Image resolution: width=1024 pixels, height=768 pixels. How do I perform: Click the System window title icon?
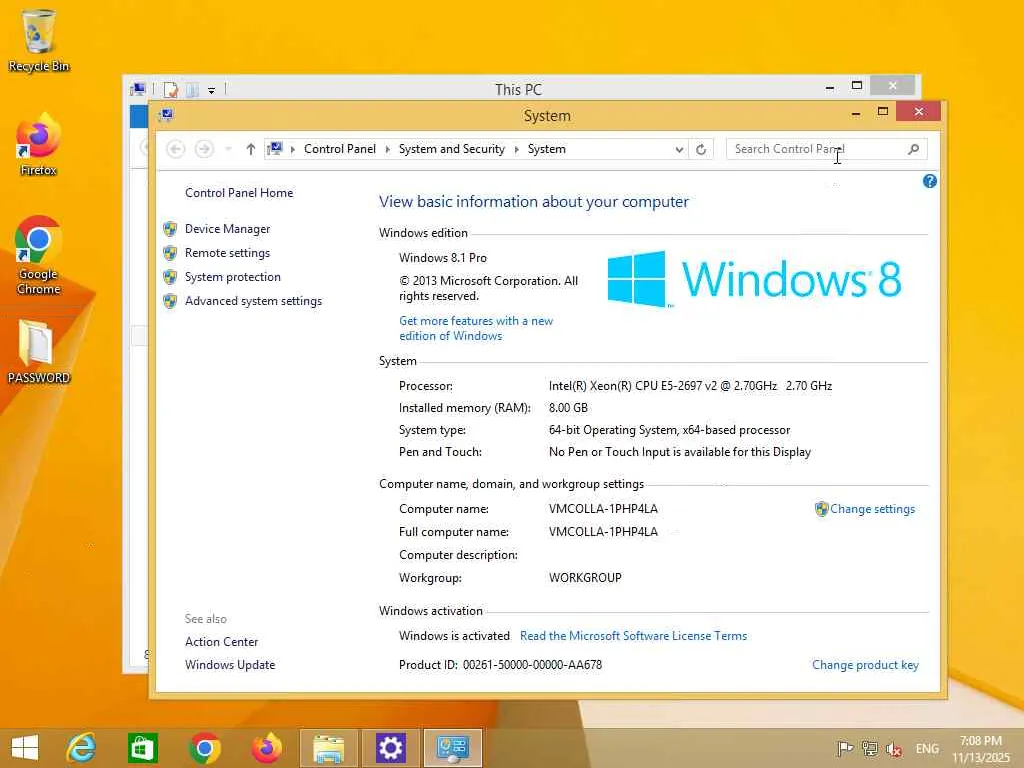pos(166,116)
